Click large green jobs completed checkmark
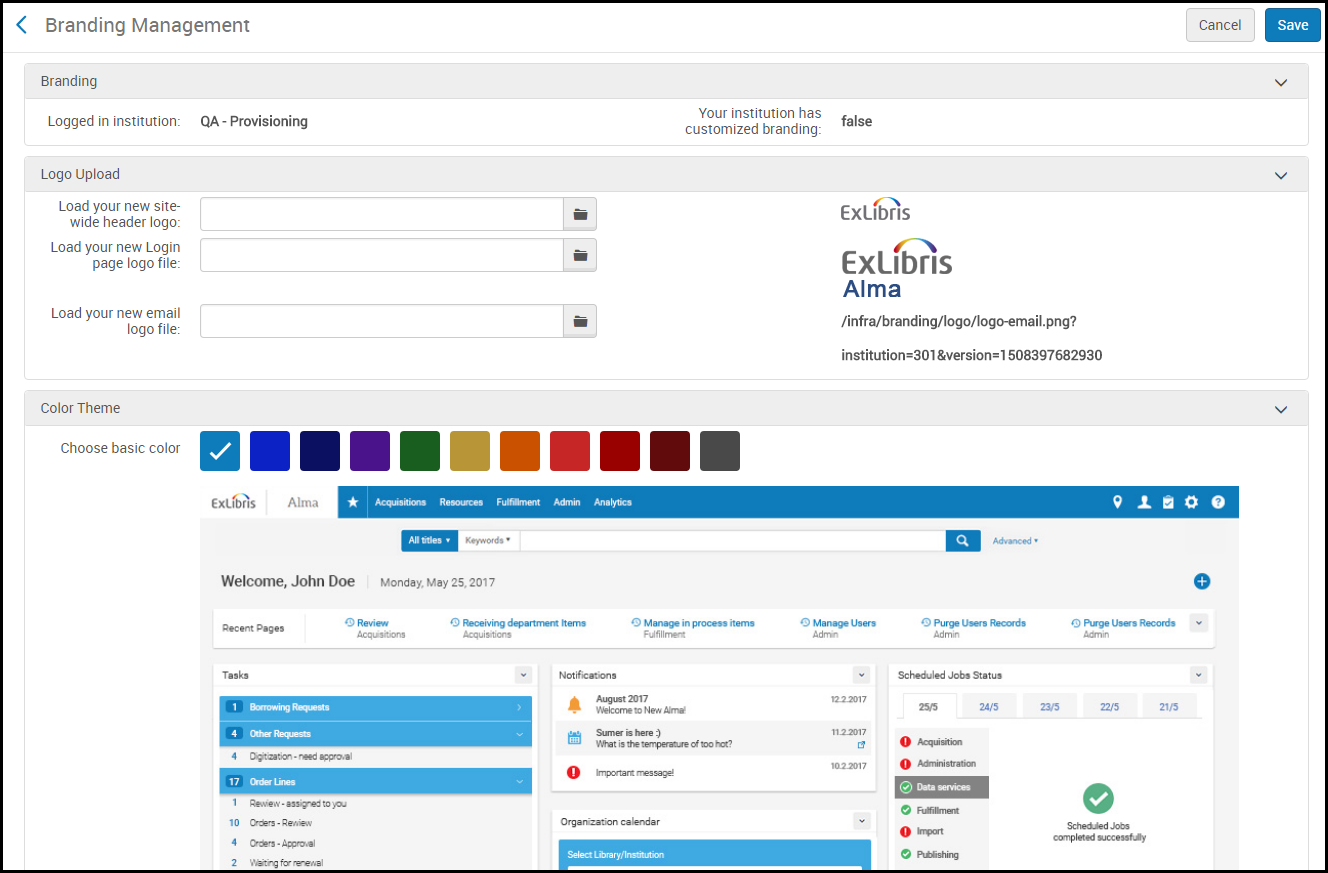 coord(1098,798)
